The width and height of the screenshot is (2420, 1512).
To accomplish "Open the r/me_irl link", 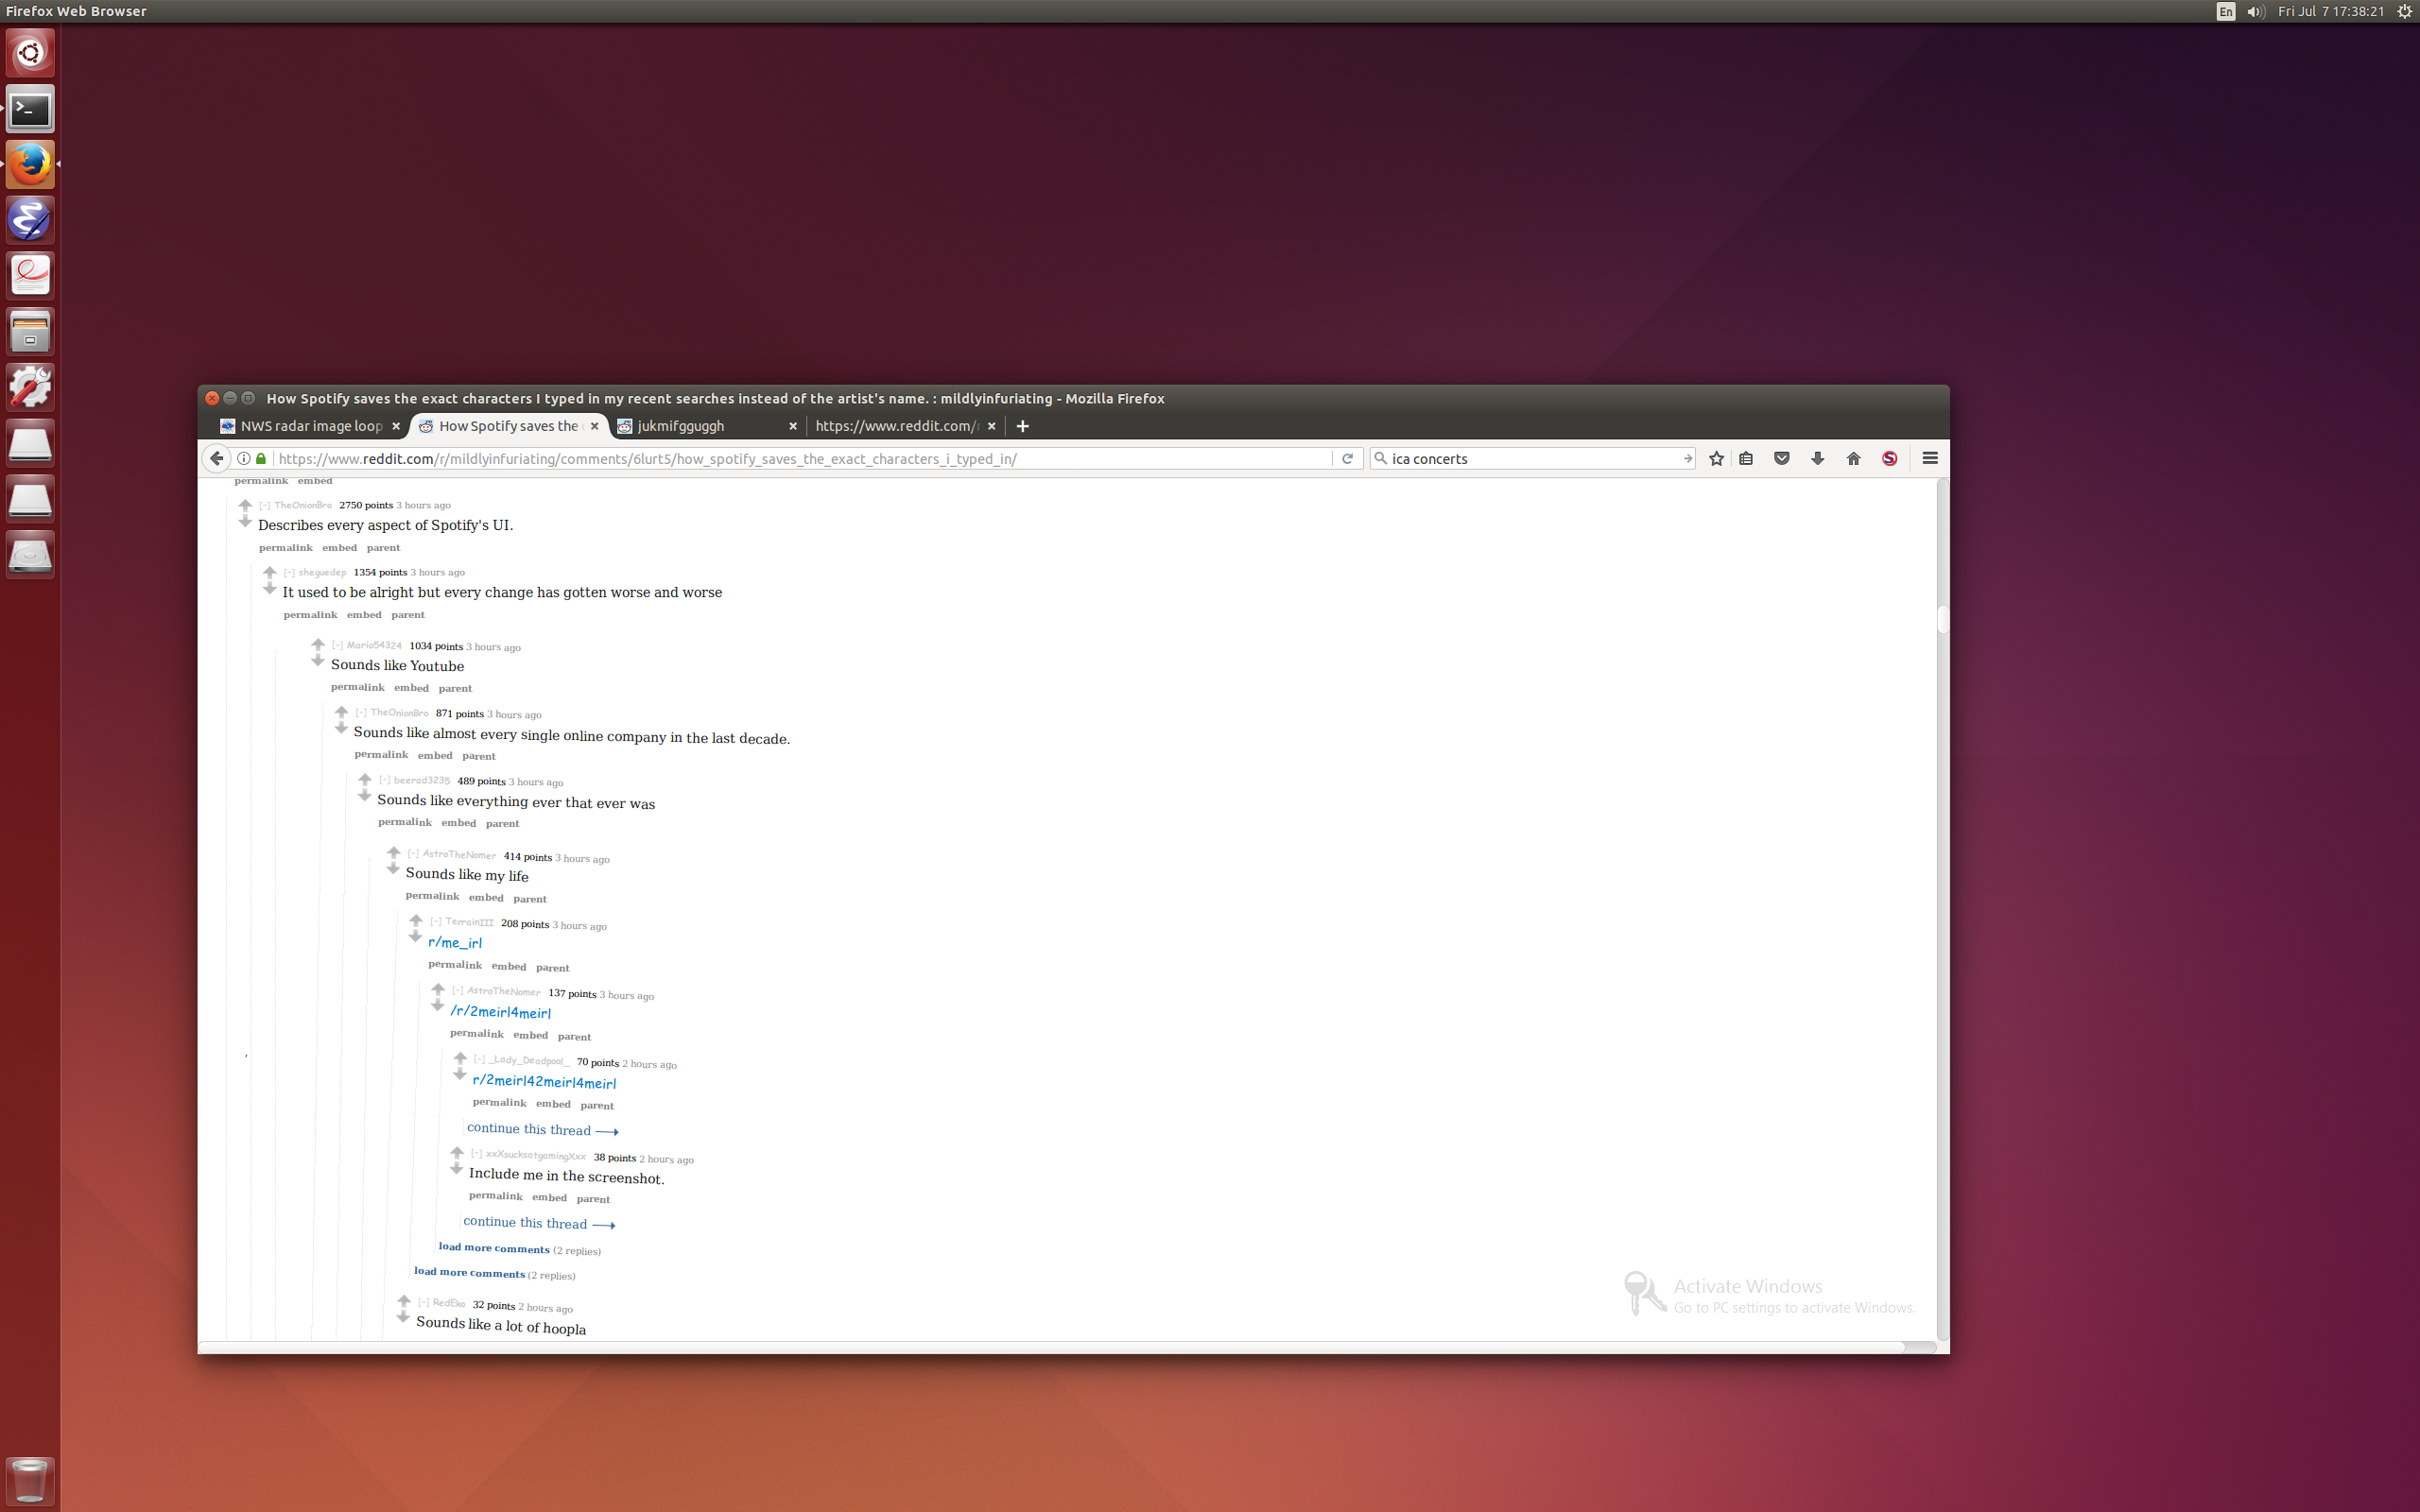I will click(x=455, y=942).
